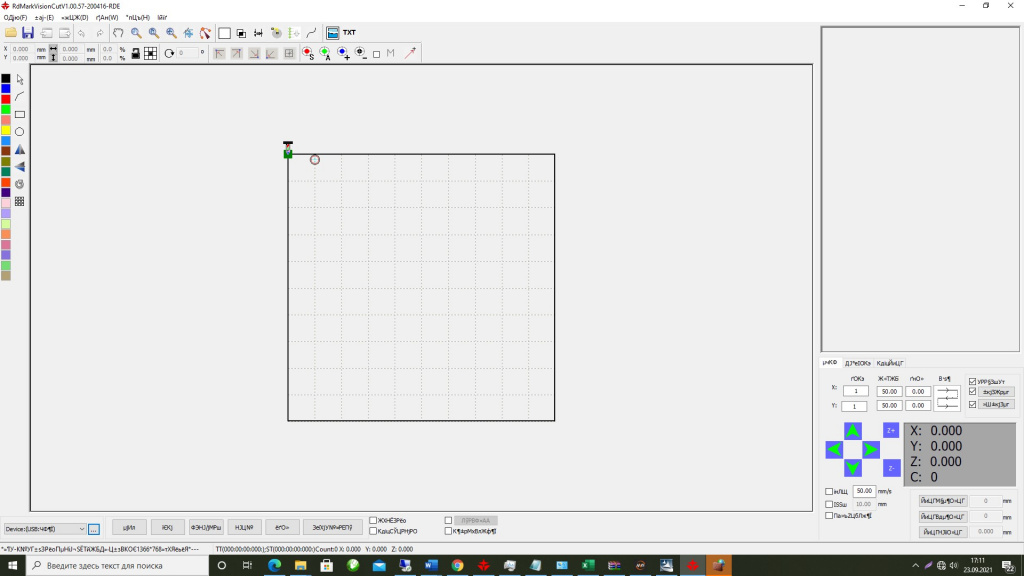1024x576 pixels.
Task: Open the (H) menu in menu bar
Action: tap(138, 18)
